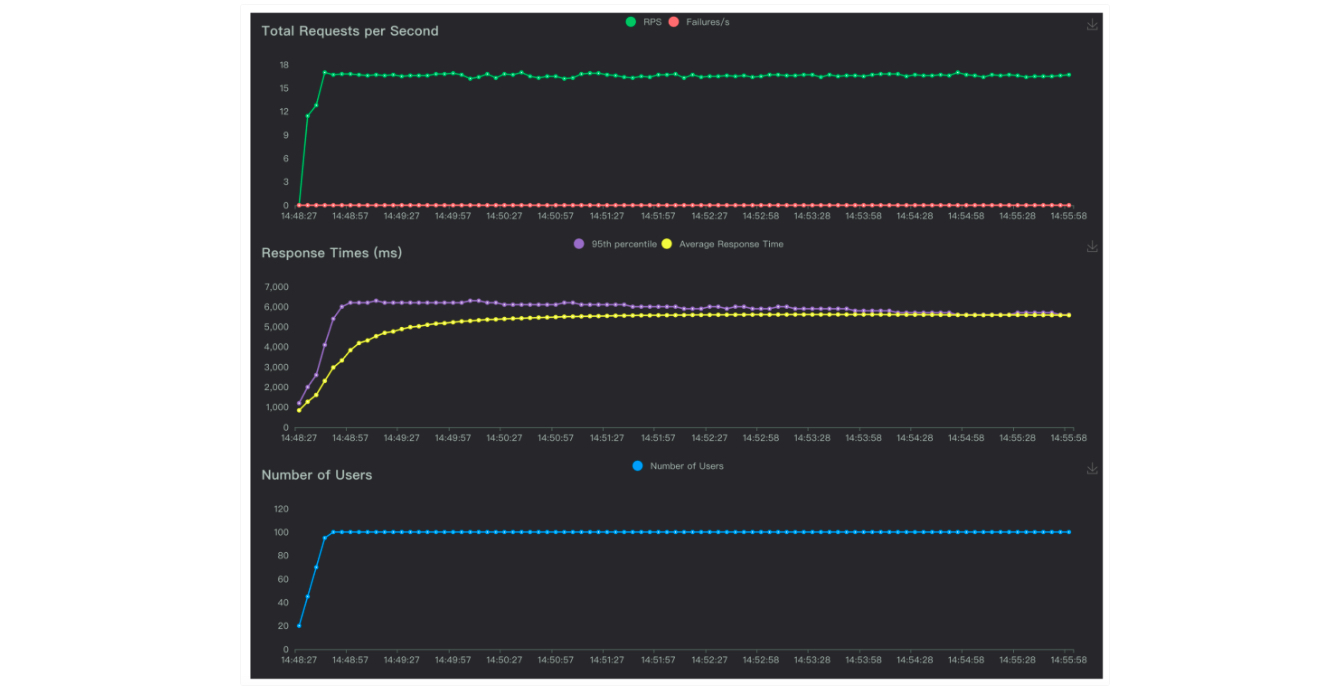Screen dimensions: 1326x686
Task: Click the Number of Users chart title
Action: coord(316,475)
